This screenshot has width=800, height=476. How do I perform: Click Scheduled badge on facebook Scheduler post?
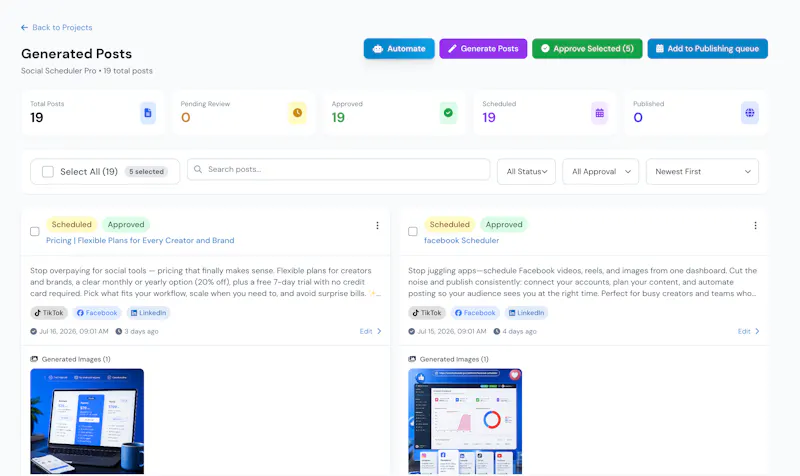pyautogui.click(x=449, y=224)
